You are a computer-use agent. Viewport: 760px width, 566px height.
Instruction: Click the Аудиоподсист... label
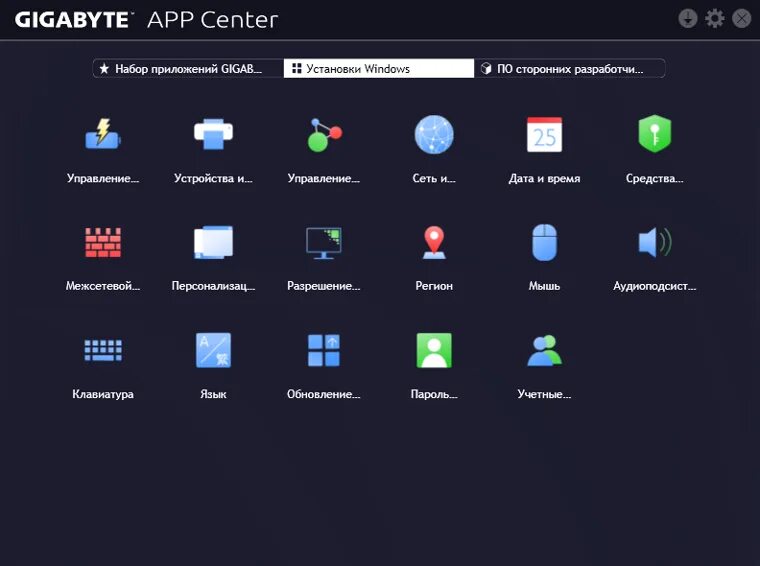click(x=654, y=286)
